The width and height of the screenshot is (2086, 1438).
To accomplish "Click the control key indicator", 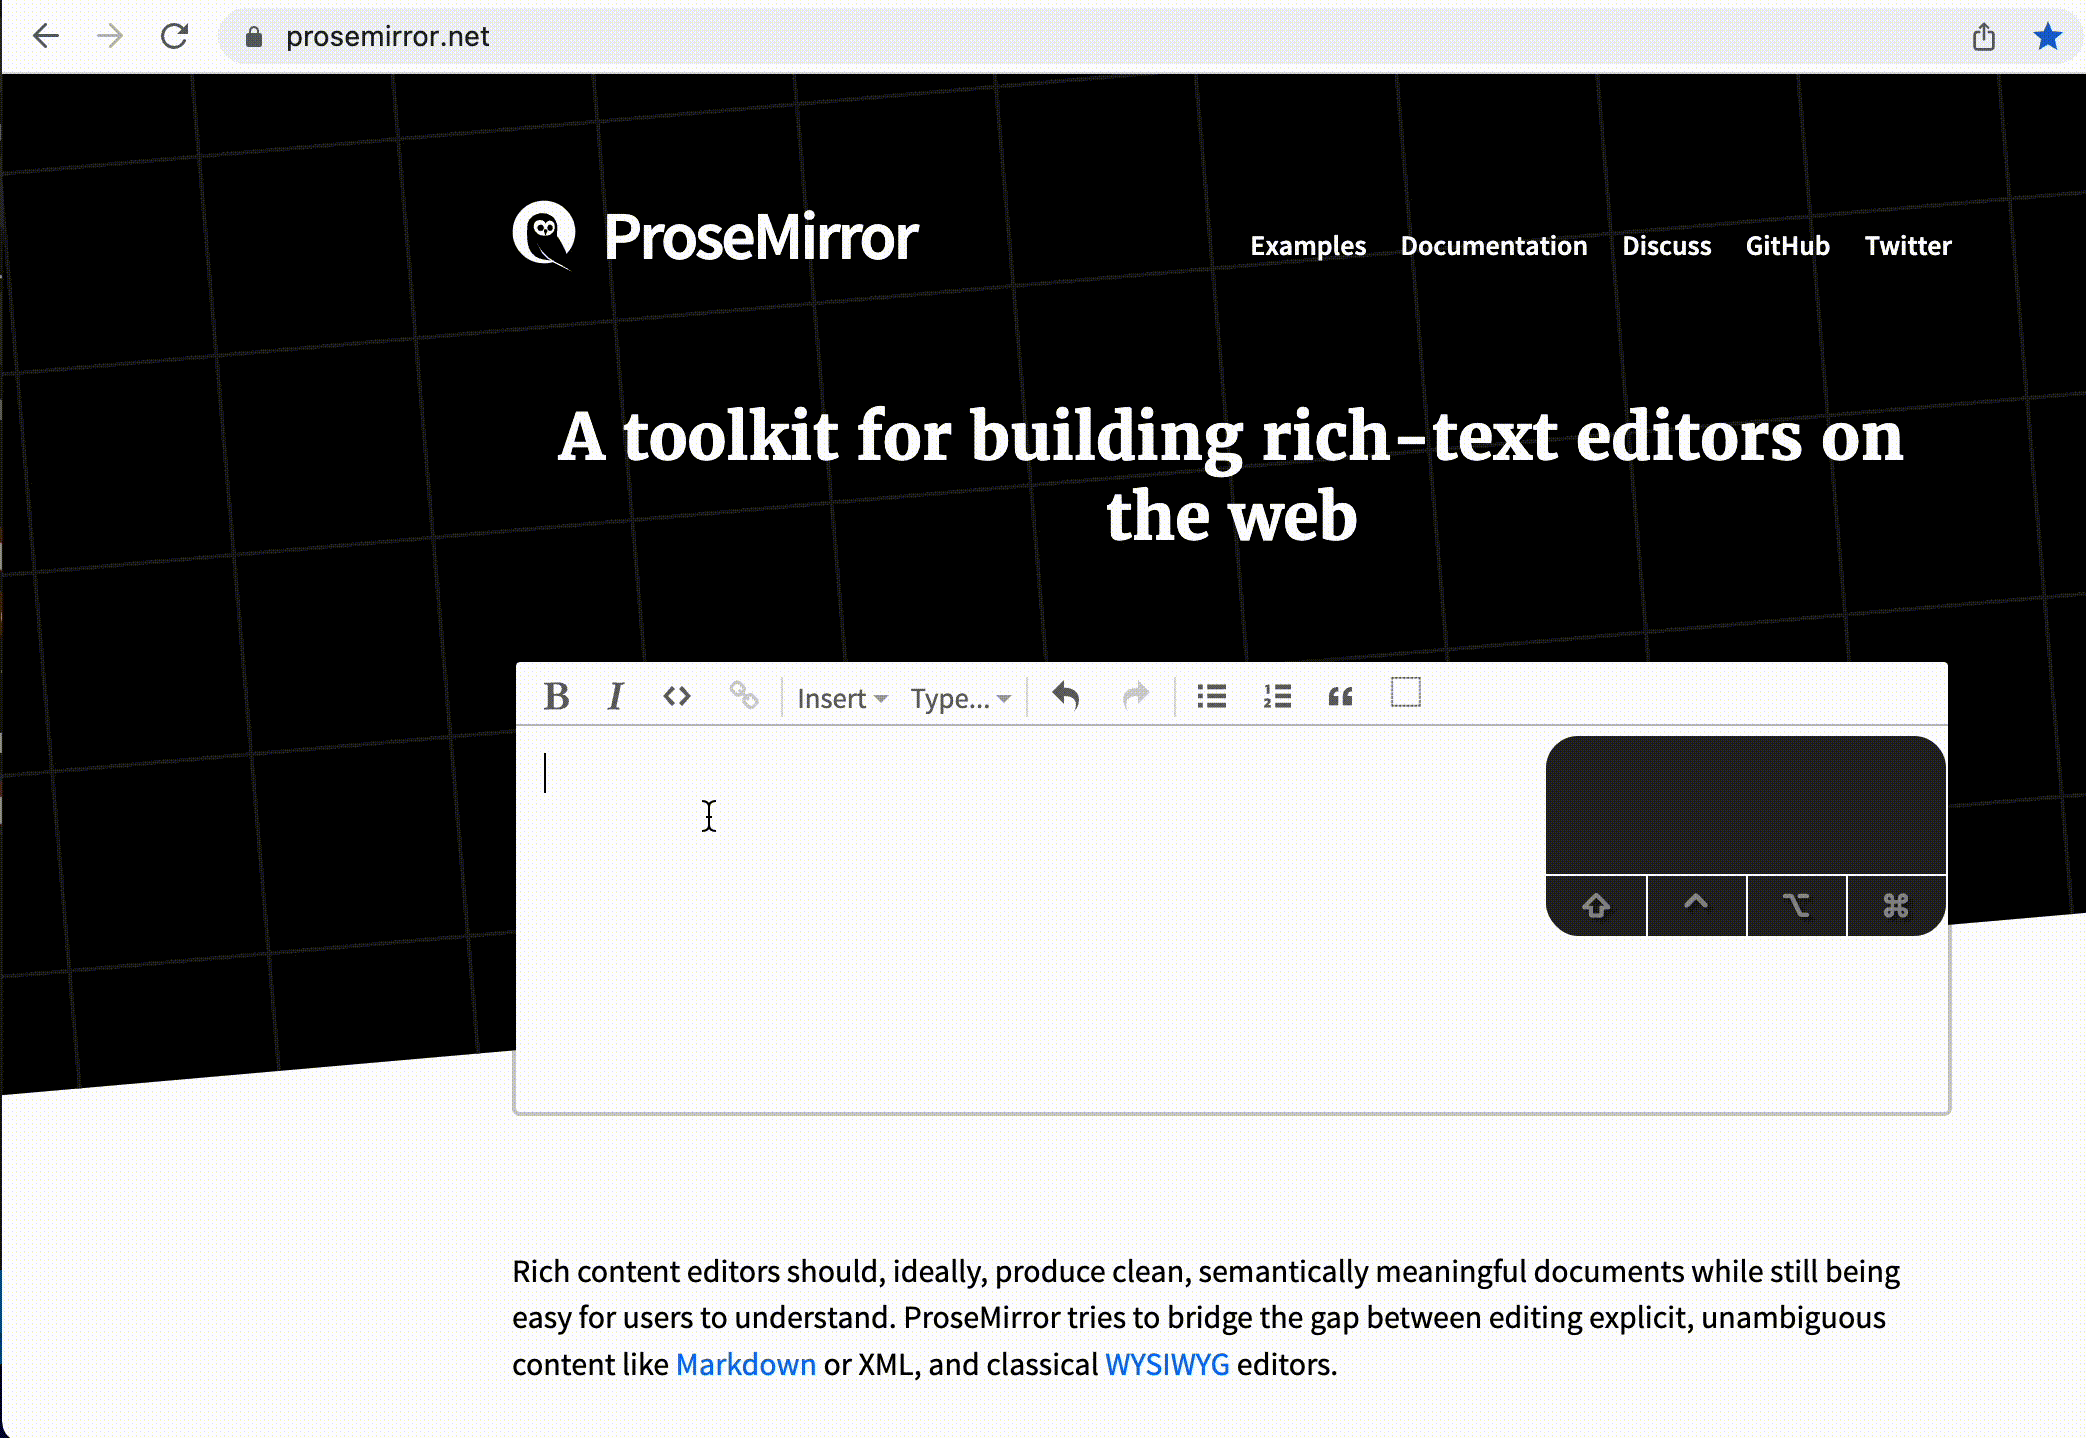I will (x=1696, y=906).
